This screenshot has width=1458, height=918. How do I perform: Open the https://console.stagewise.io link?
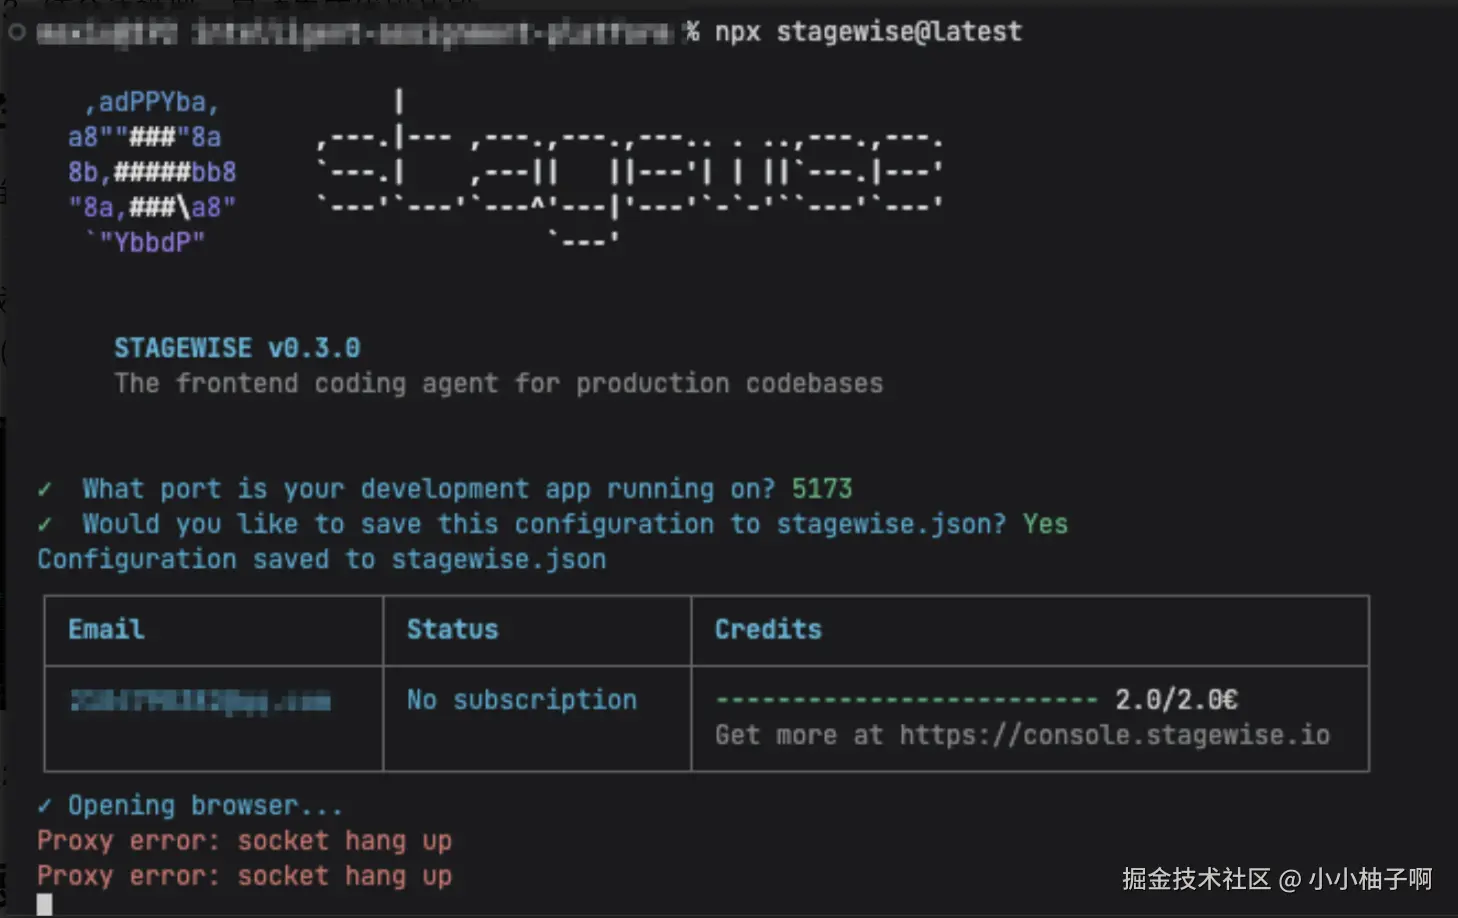[x=1114, y=735]
